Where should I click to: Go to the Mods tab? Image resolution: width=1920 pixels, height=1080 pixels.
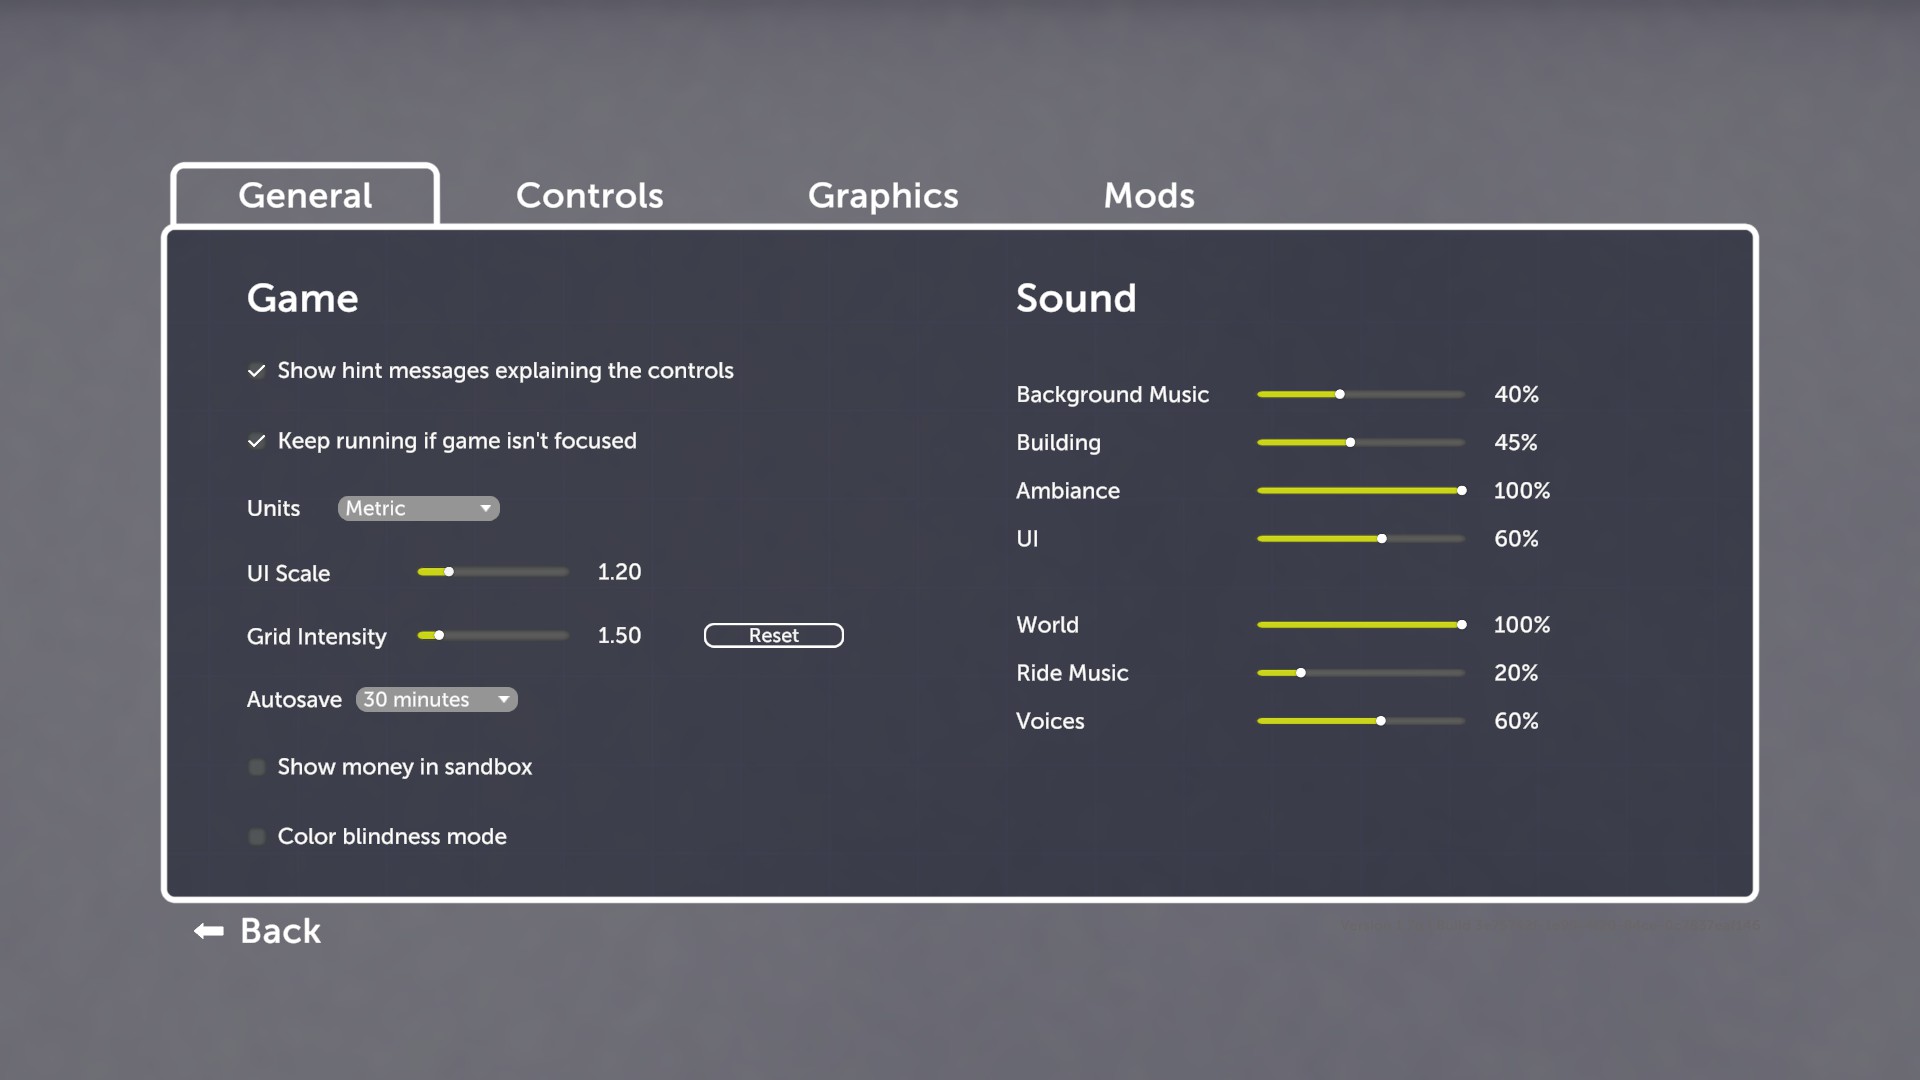(1149, 195)
